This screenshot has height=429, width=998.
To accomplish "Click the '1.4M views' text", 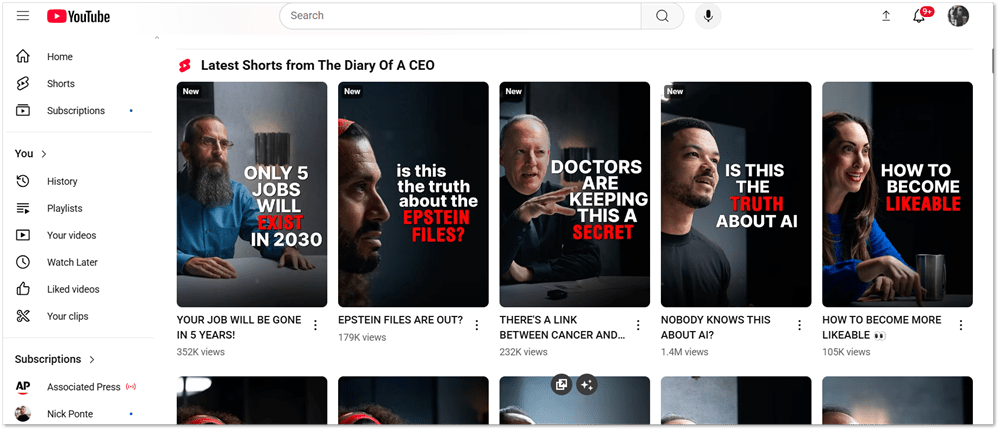I will (x=684, y=351).
